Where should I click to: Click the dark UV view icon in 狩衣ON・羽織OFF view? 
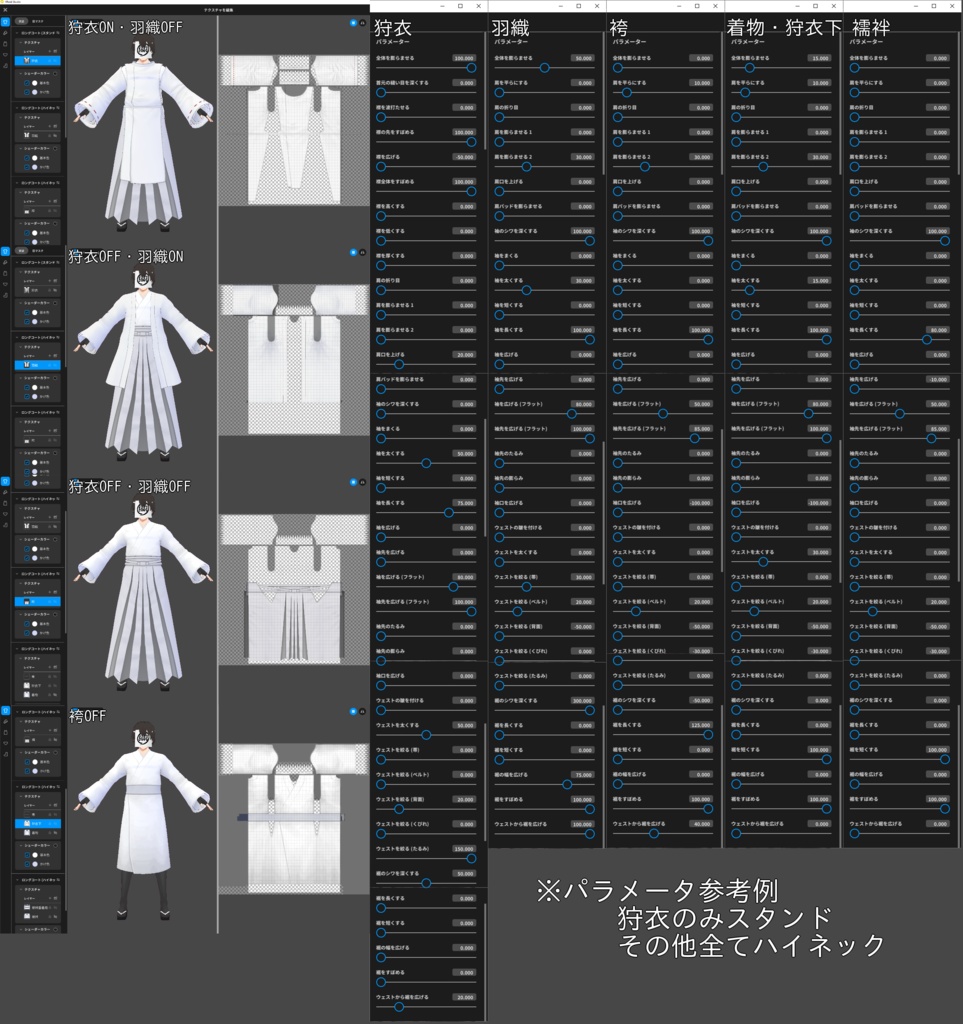(x=362, y=23)
